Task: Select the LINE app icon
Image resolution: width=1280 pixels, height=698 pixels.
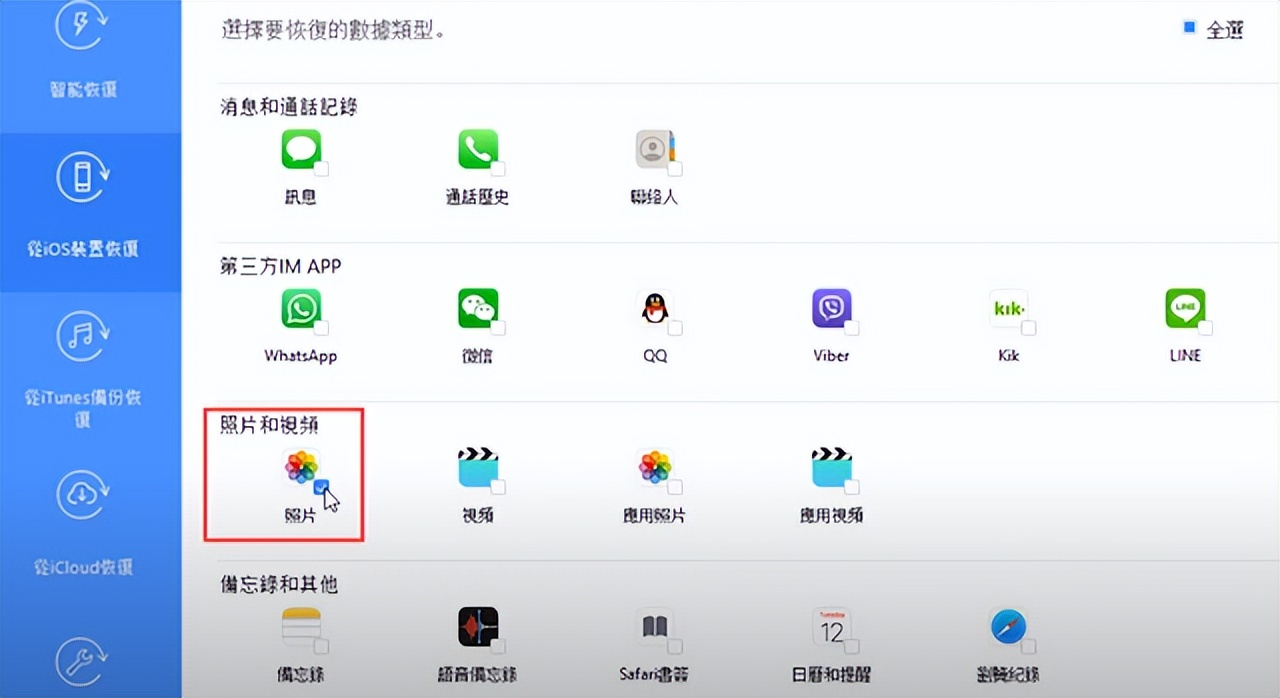Action: tap(1185, 308)
